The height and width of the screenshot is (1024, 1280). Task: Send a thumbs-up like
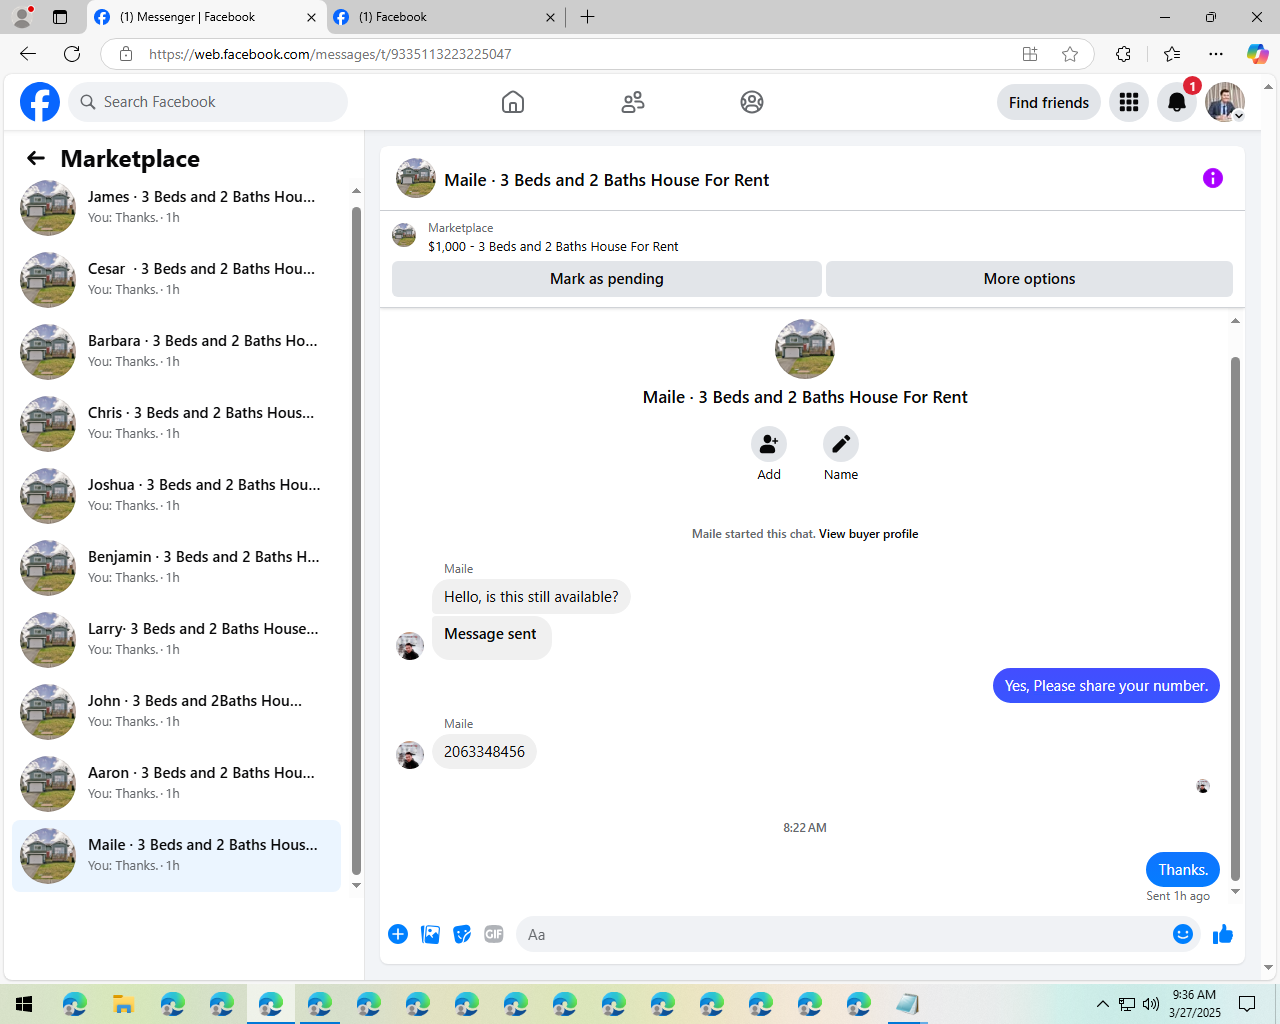pyautogui.click(x=1223, y=934)
